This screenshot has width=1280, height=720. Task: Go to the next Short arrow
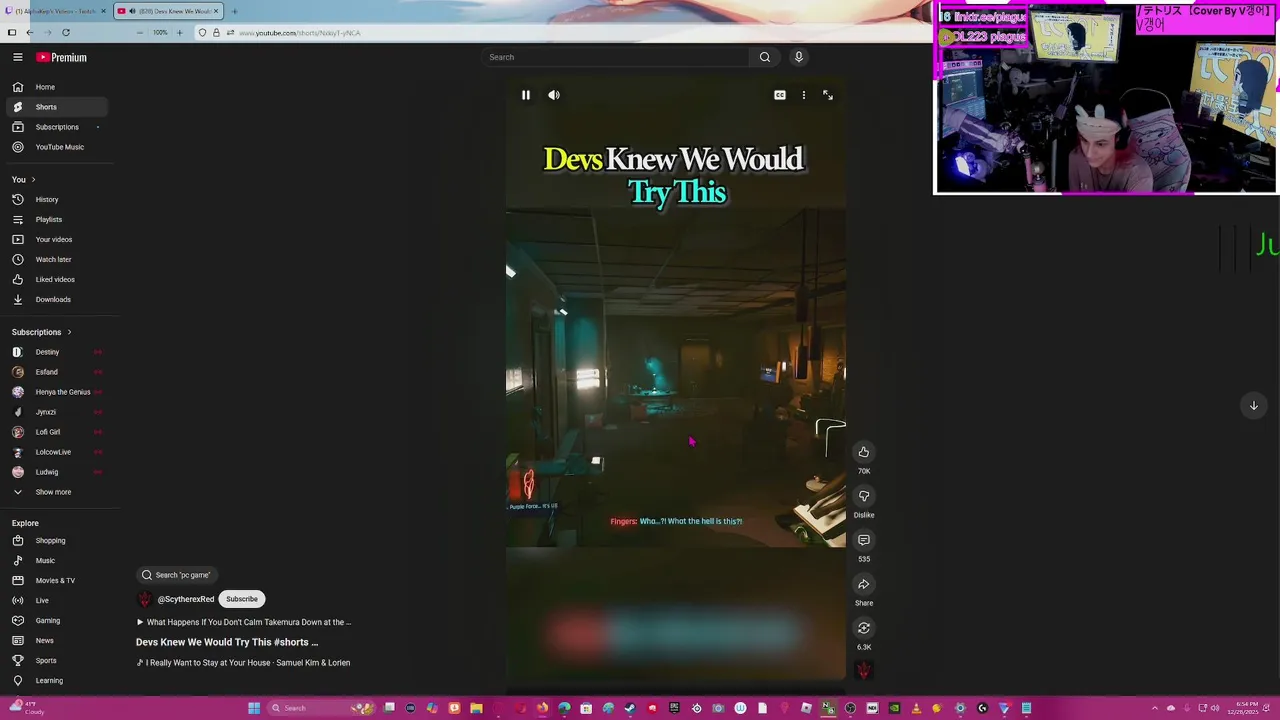tap(1253, 405)
